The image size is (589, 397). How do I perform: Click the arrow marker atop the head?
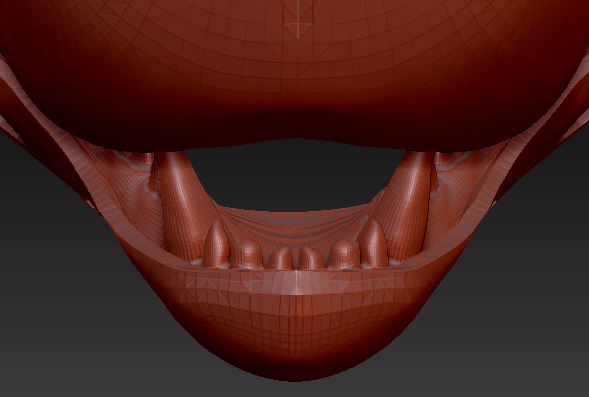click(298, 20)
